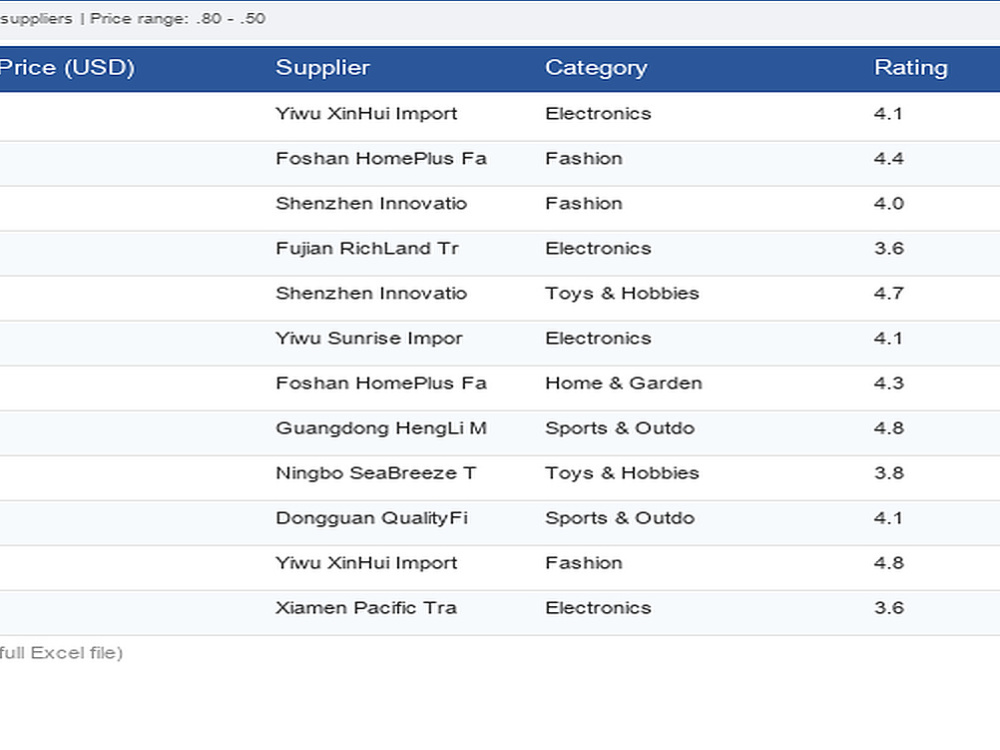This screenshot has height=750, width=1000.
Task: Click Toys & Hobbies in the Ningbo SeaBreeze row
Action: click(622, 473)
